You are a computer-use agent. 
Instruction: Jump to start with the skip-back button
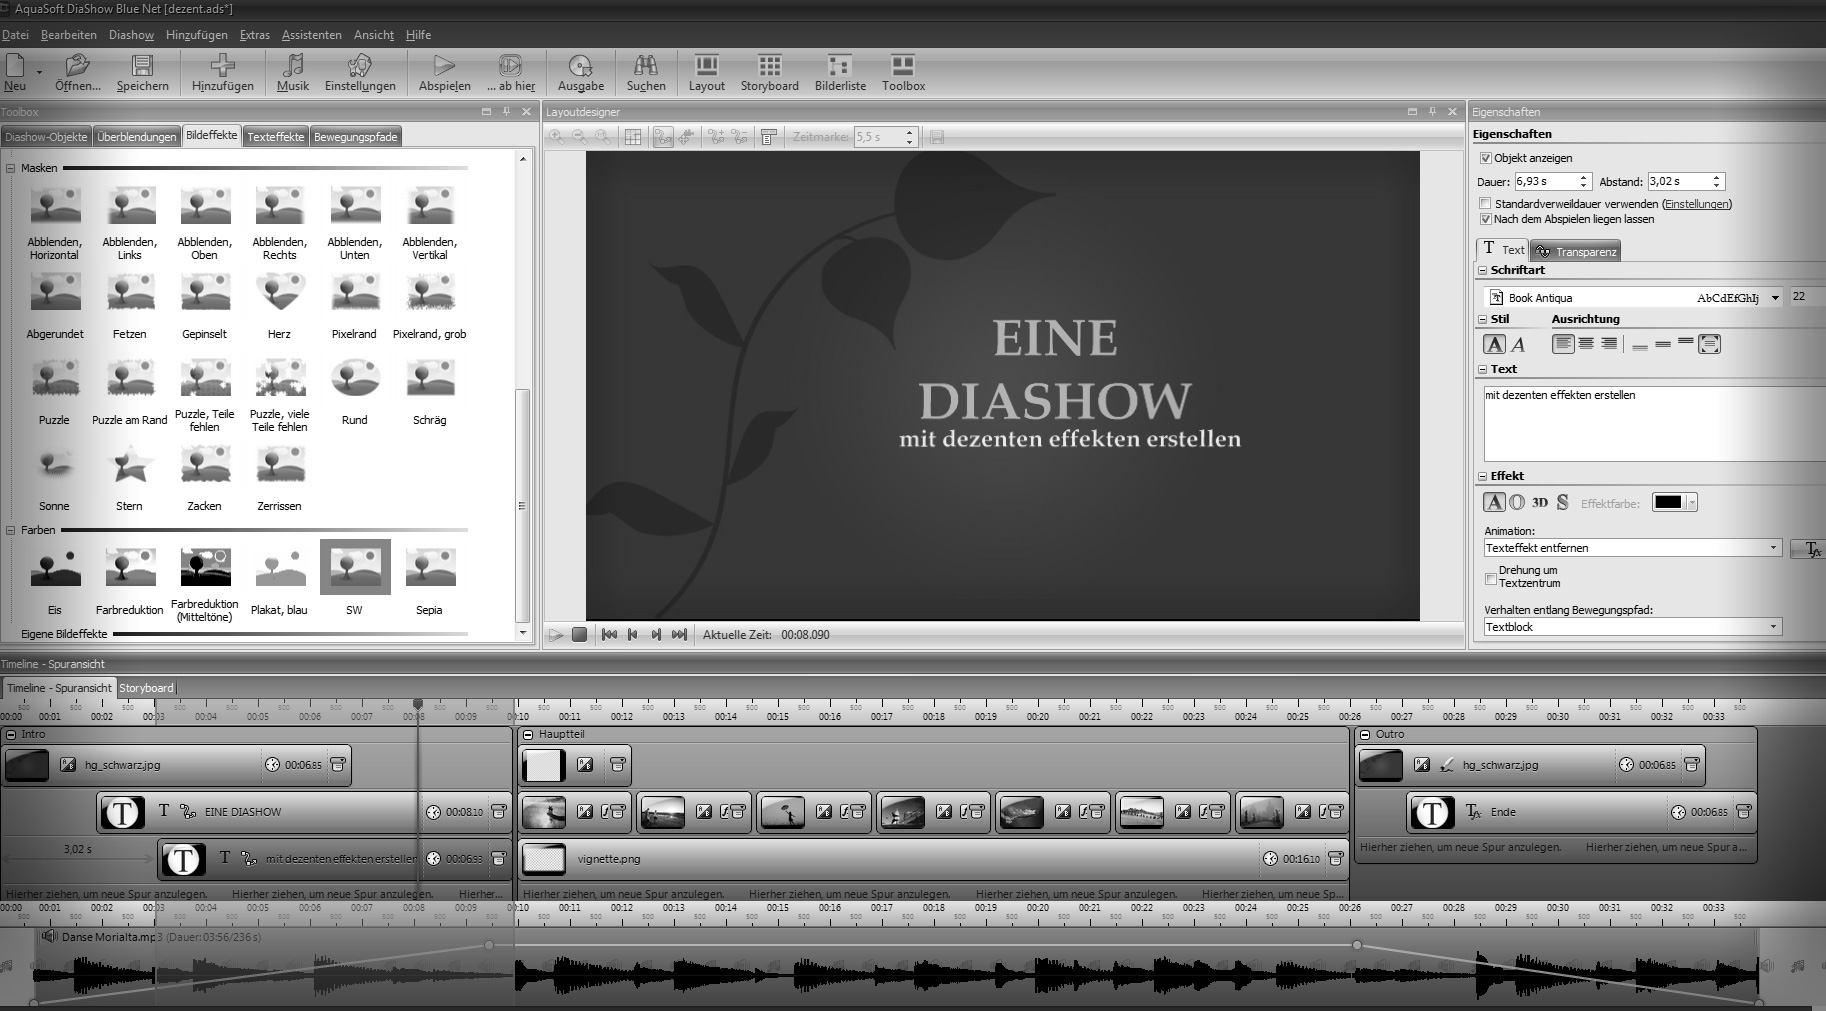(610, 635)
